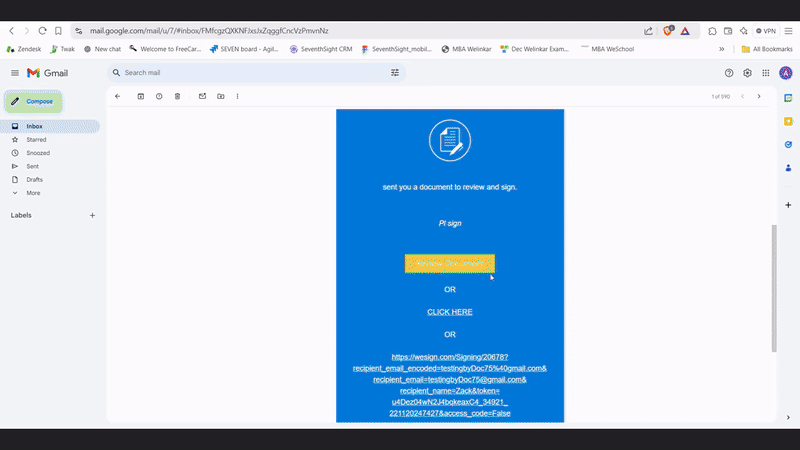Viewport: 800px width, 450px height.
Task: Click the CLICK HERE link
Action: pos(450,312)
